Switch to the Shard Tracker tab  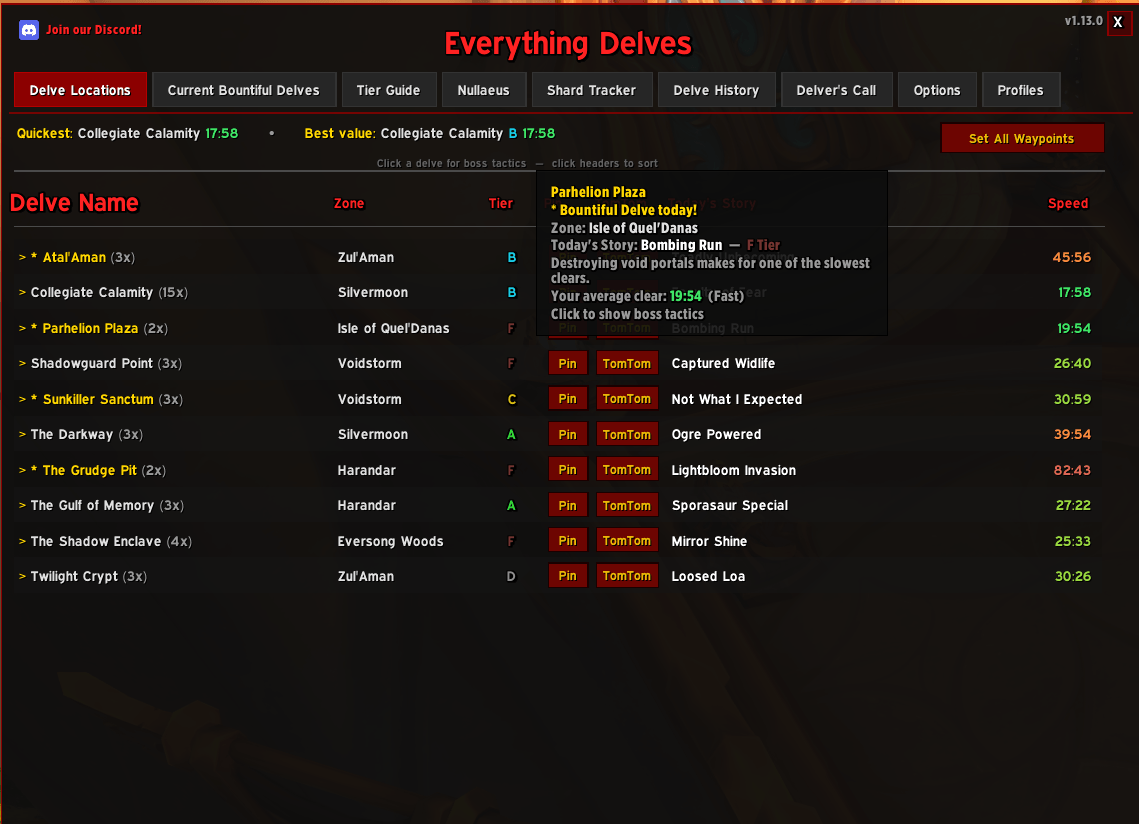point(591,90)
